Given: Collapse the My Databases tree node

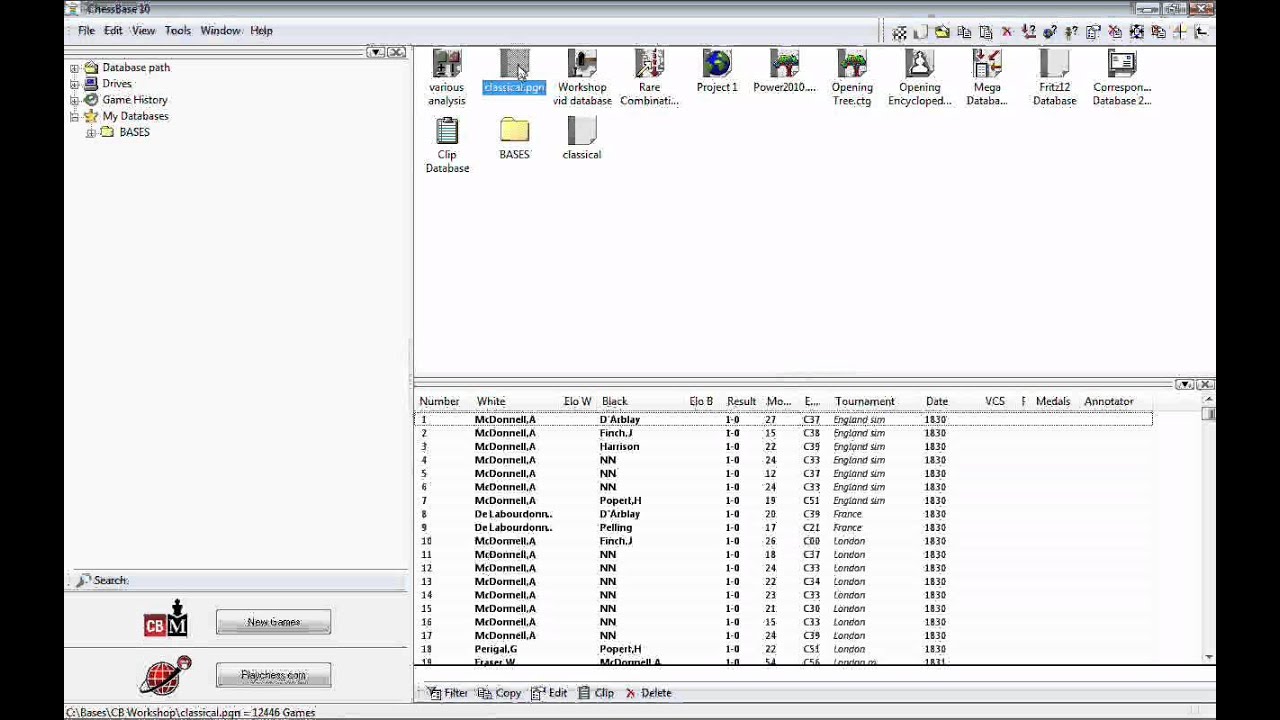Looking at the screenshot, I should pyautogui.click(x=74, y=116).
